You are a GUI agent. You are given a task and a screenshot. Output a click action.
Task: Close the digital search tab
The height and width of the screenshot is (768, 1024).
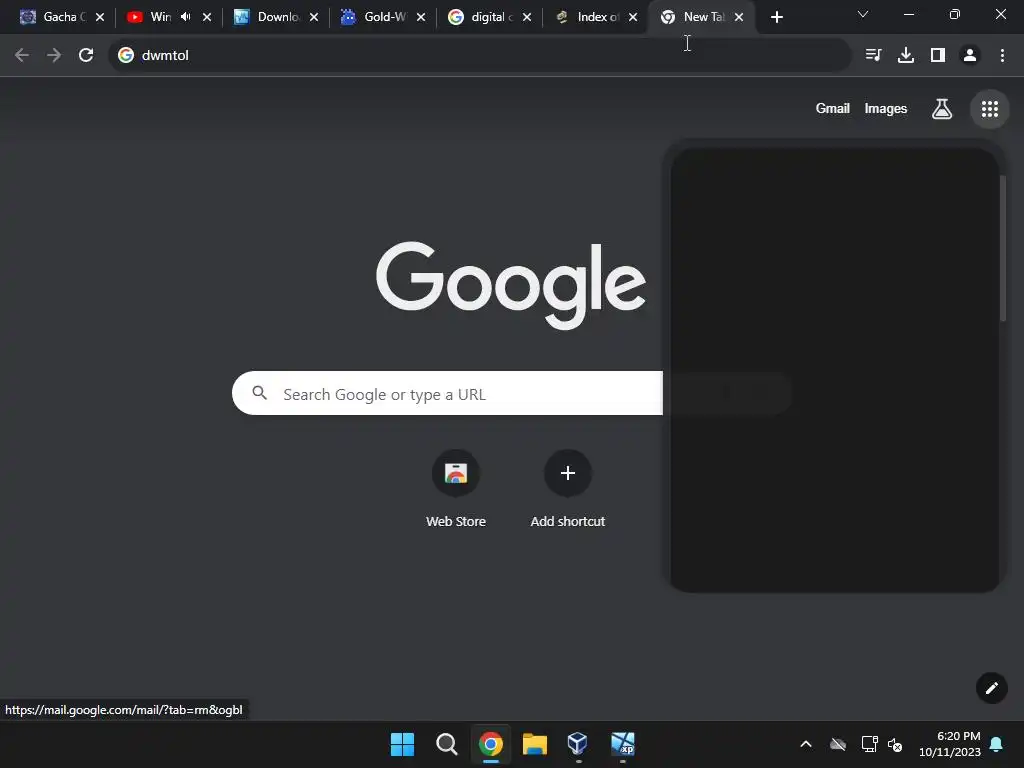click(x=527, y=18)
